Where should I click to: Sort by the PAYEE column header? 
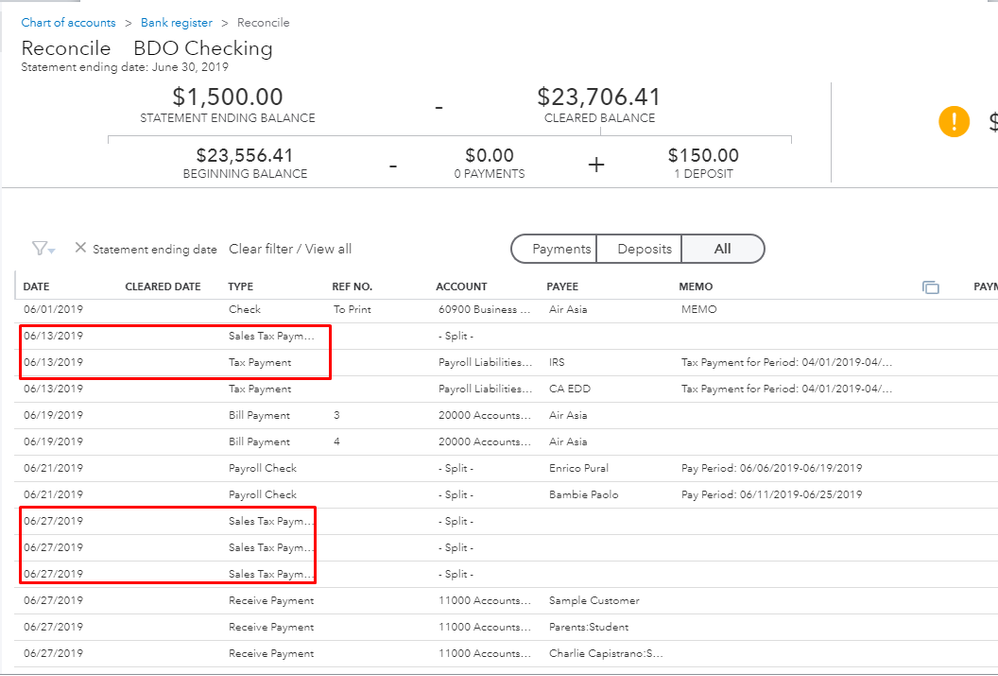tap(562, 287)
